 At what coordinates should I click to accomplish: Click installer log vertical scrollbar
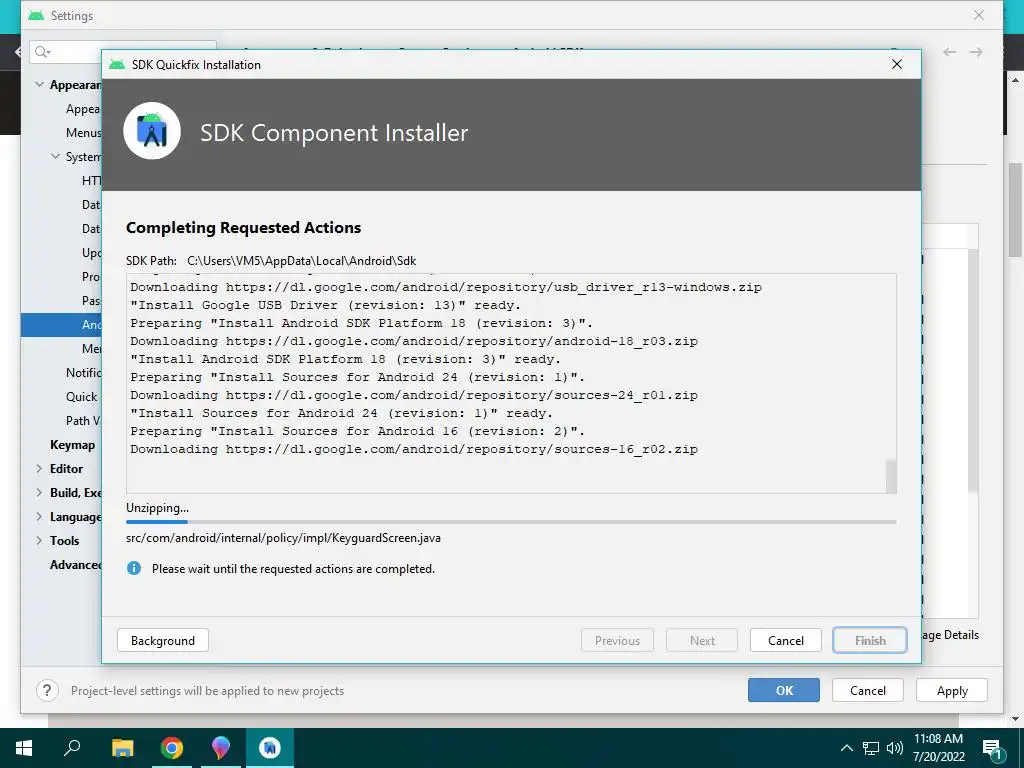coord(891,477)
